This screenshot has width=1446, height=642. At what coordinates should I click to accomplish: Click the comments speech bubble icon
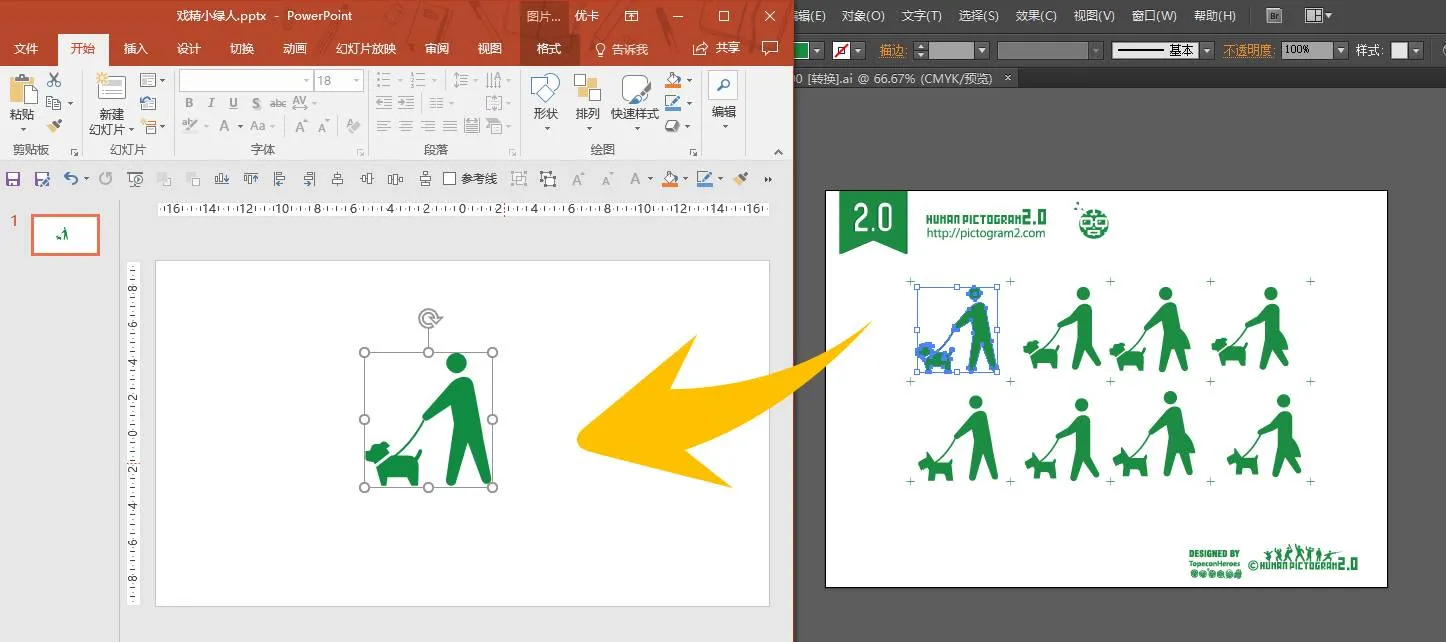tap(769, 49)
